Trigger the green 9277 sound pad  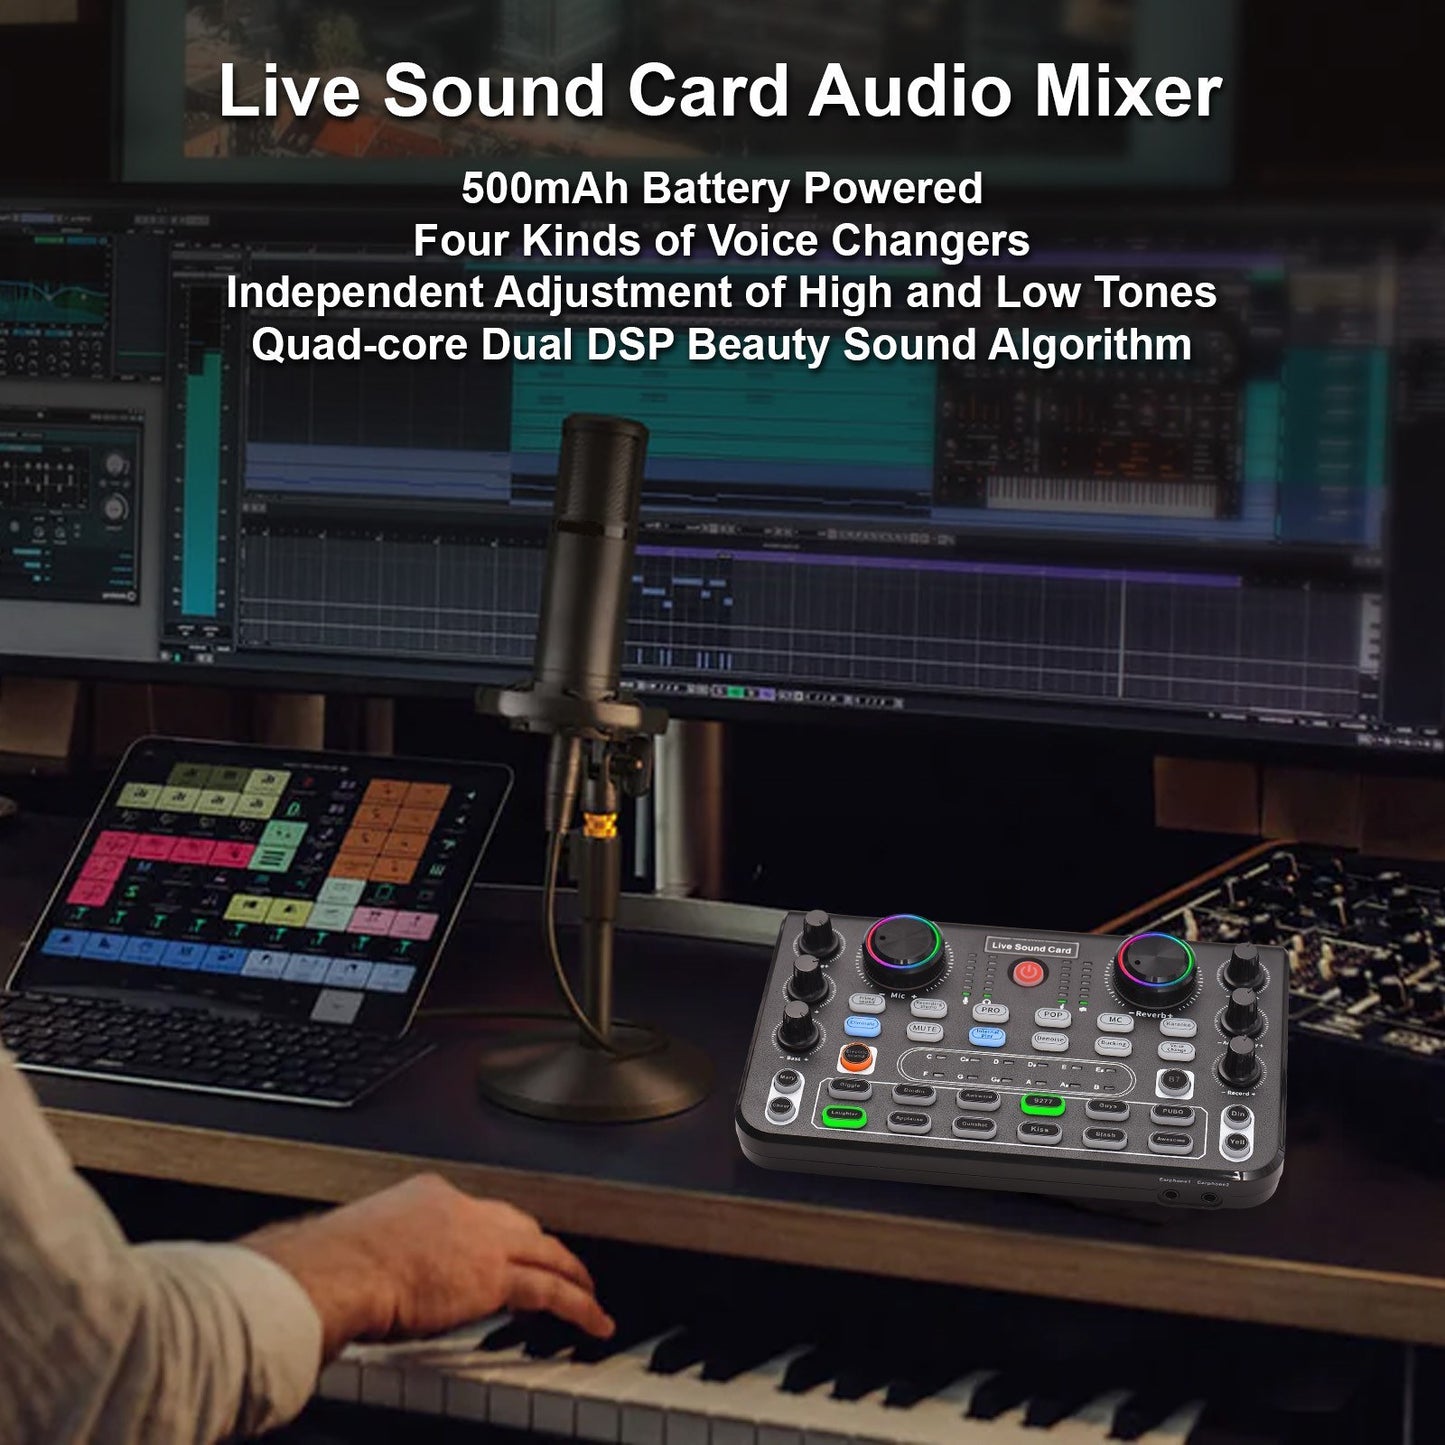(x=1043, y=1104)
